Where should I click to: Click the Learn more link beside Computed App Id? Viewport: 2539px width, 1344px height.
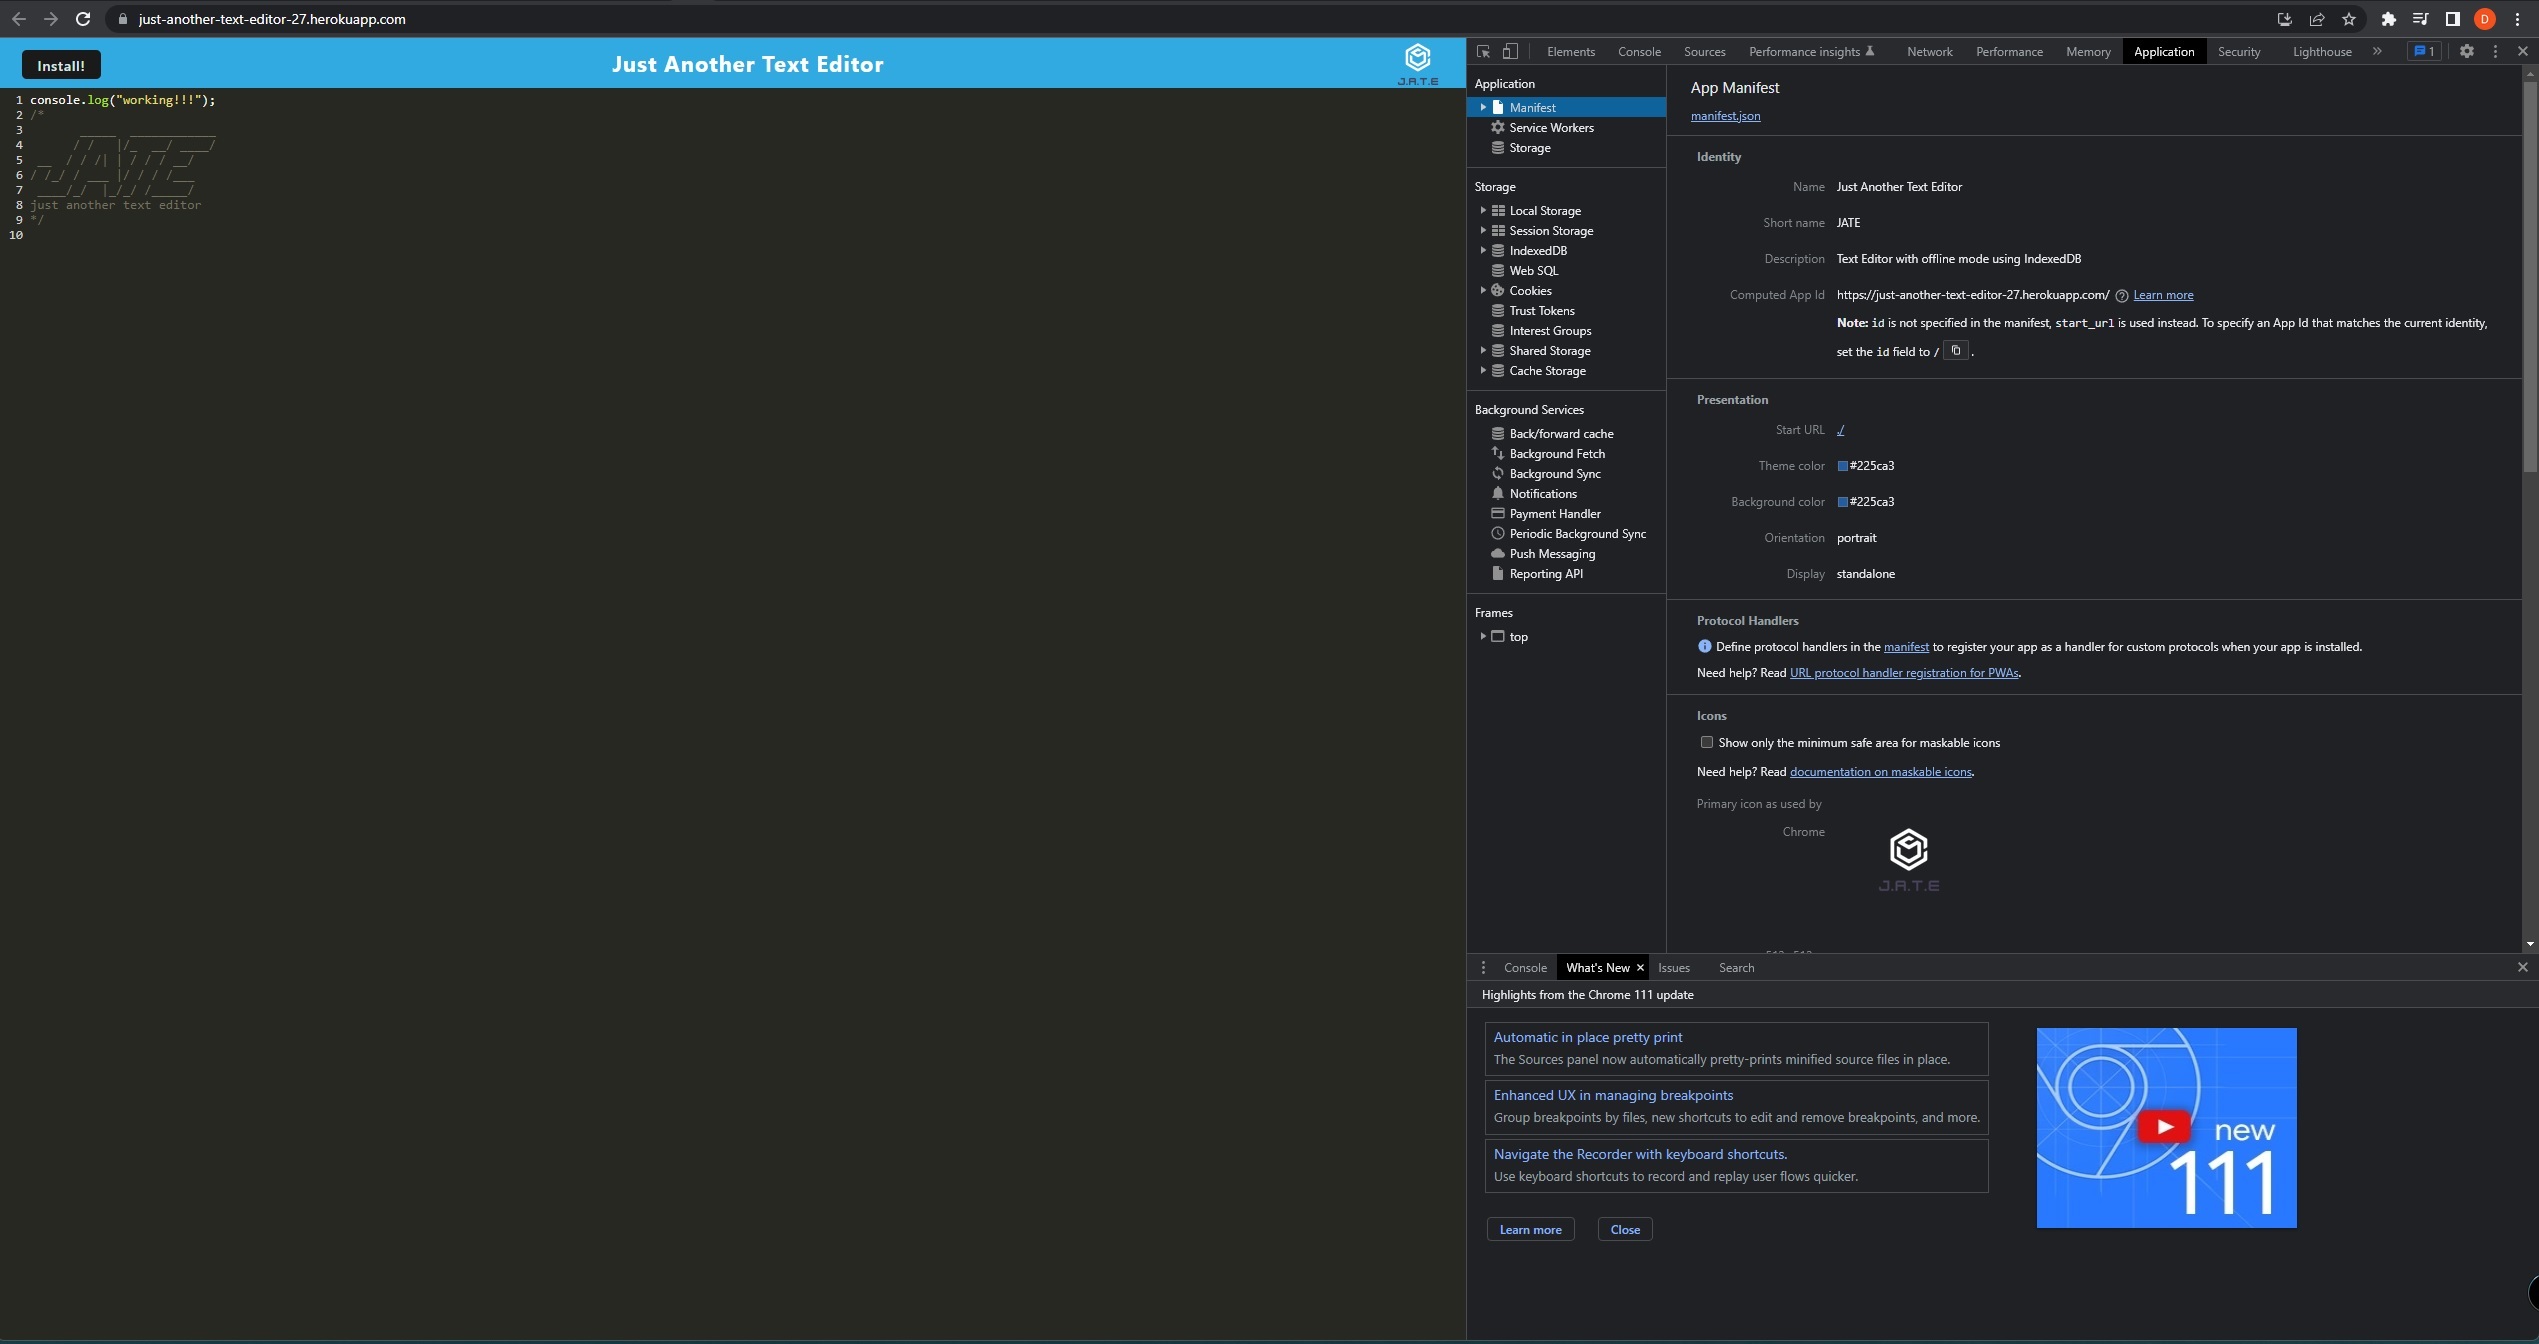tap(2163, 295)
